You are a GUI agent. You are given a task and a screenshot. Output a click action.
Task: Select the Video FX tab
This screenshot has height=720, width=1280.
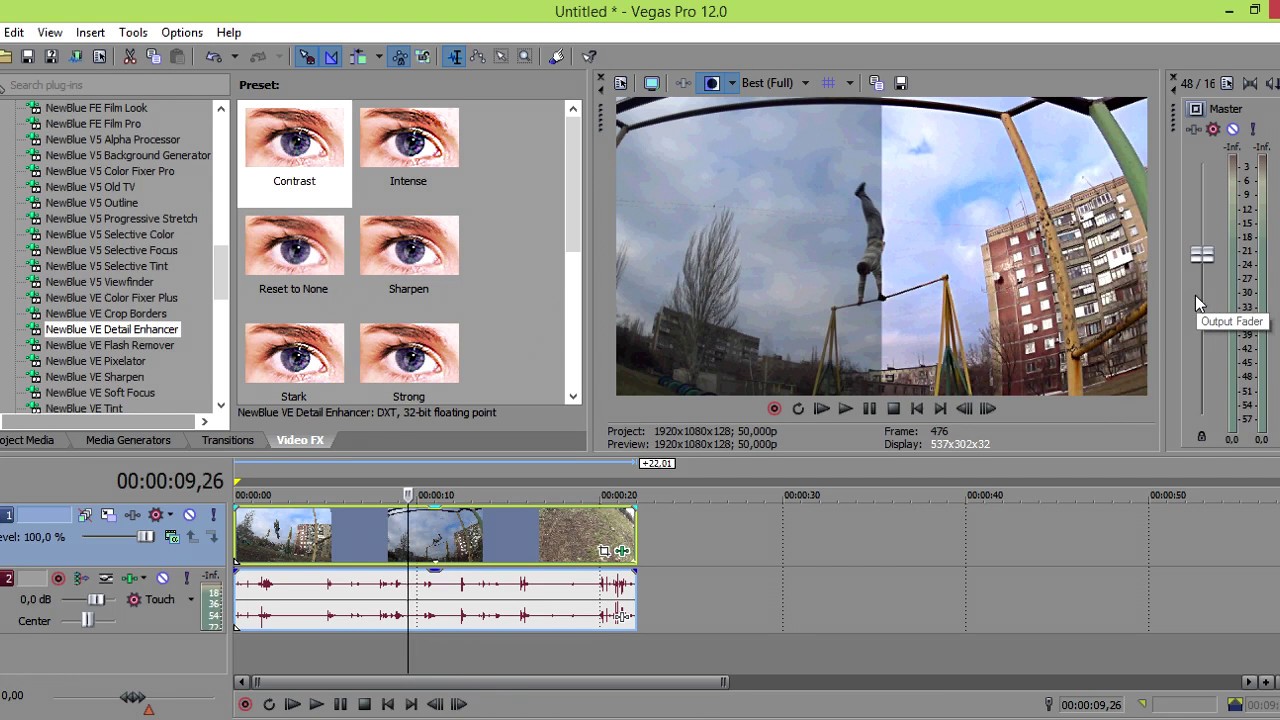300,440
